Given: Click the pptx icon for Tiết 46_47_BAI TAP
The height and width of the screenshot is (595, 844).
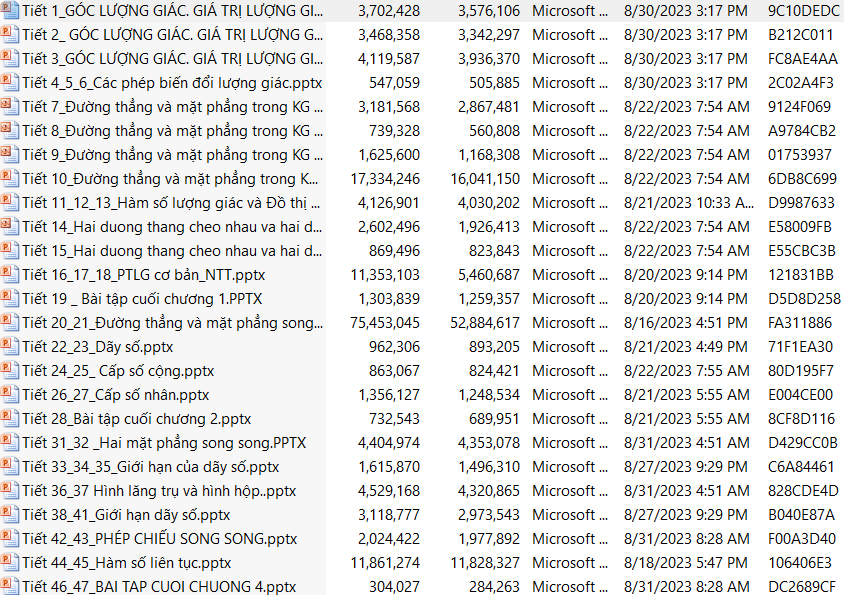Looking at the screenshot, I should [9, 587].
